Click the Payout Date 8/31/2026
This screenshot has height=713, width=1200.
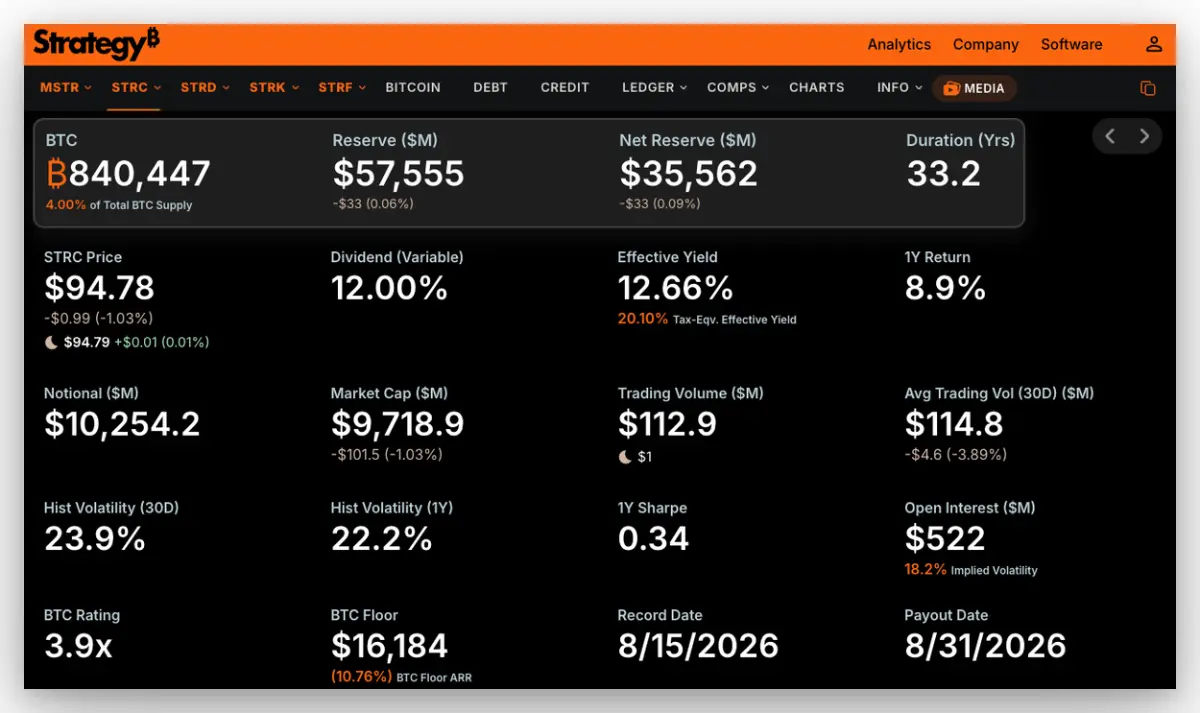985,646
